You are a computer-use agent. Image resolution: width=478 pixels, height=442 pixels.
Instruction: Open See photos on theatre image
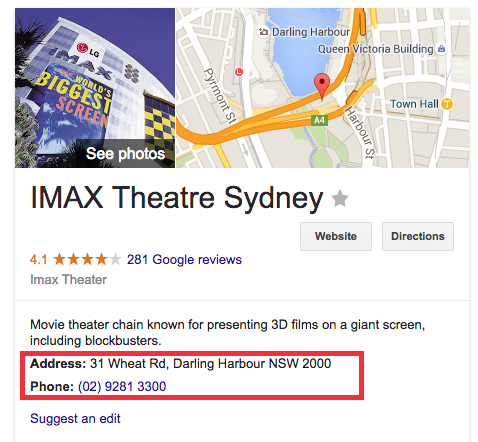click(125, 154)
